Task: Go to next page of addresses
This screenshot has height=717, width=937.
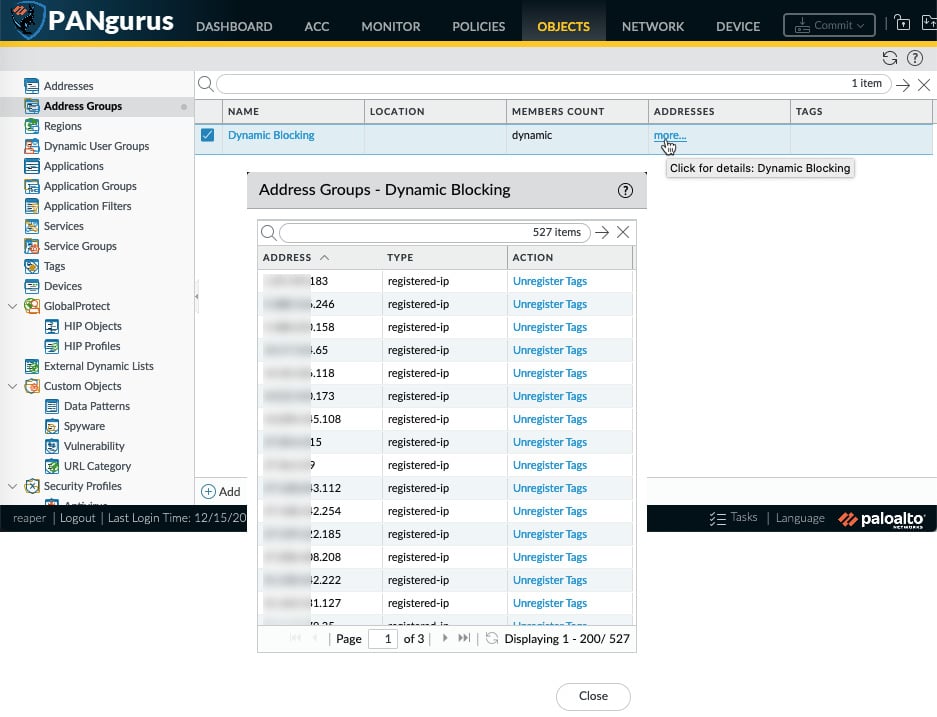Action: pos(445,638)
